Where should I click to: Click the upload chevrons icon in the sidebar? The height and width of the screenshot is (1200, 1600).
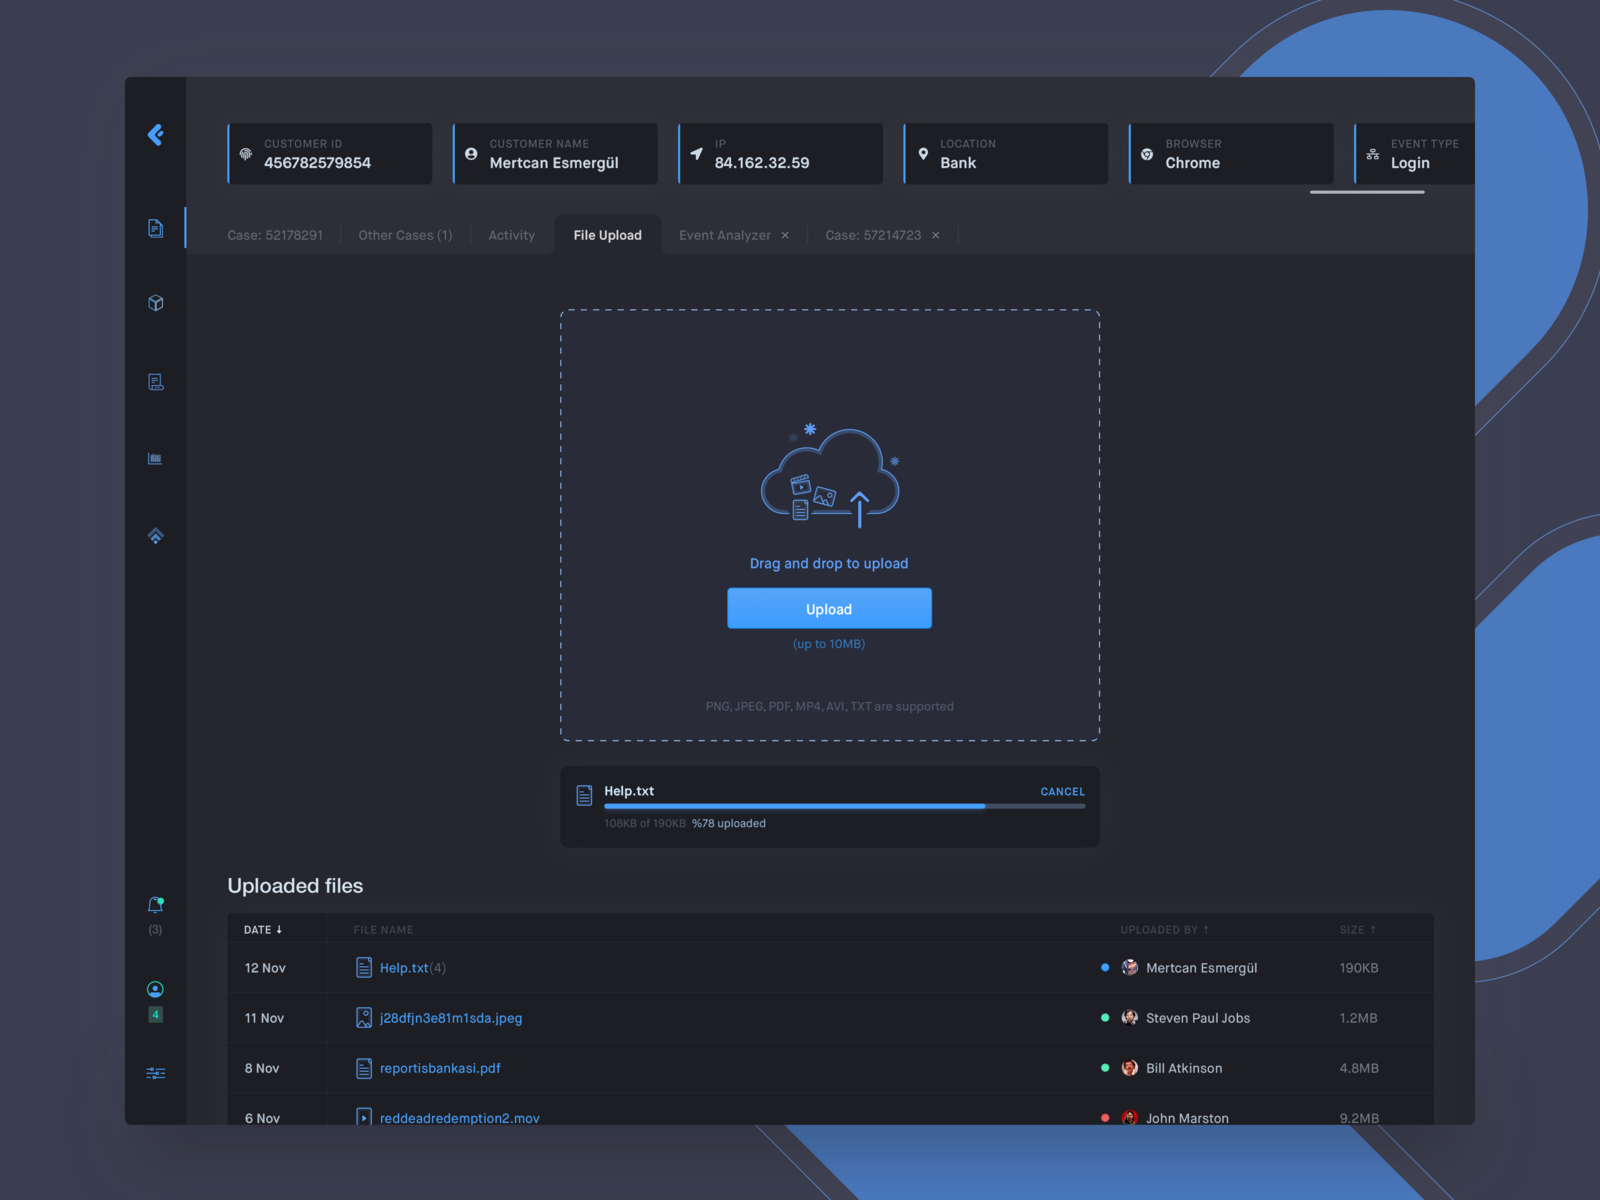155,535
